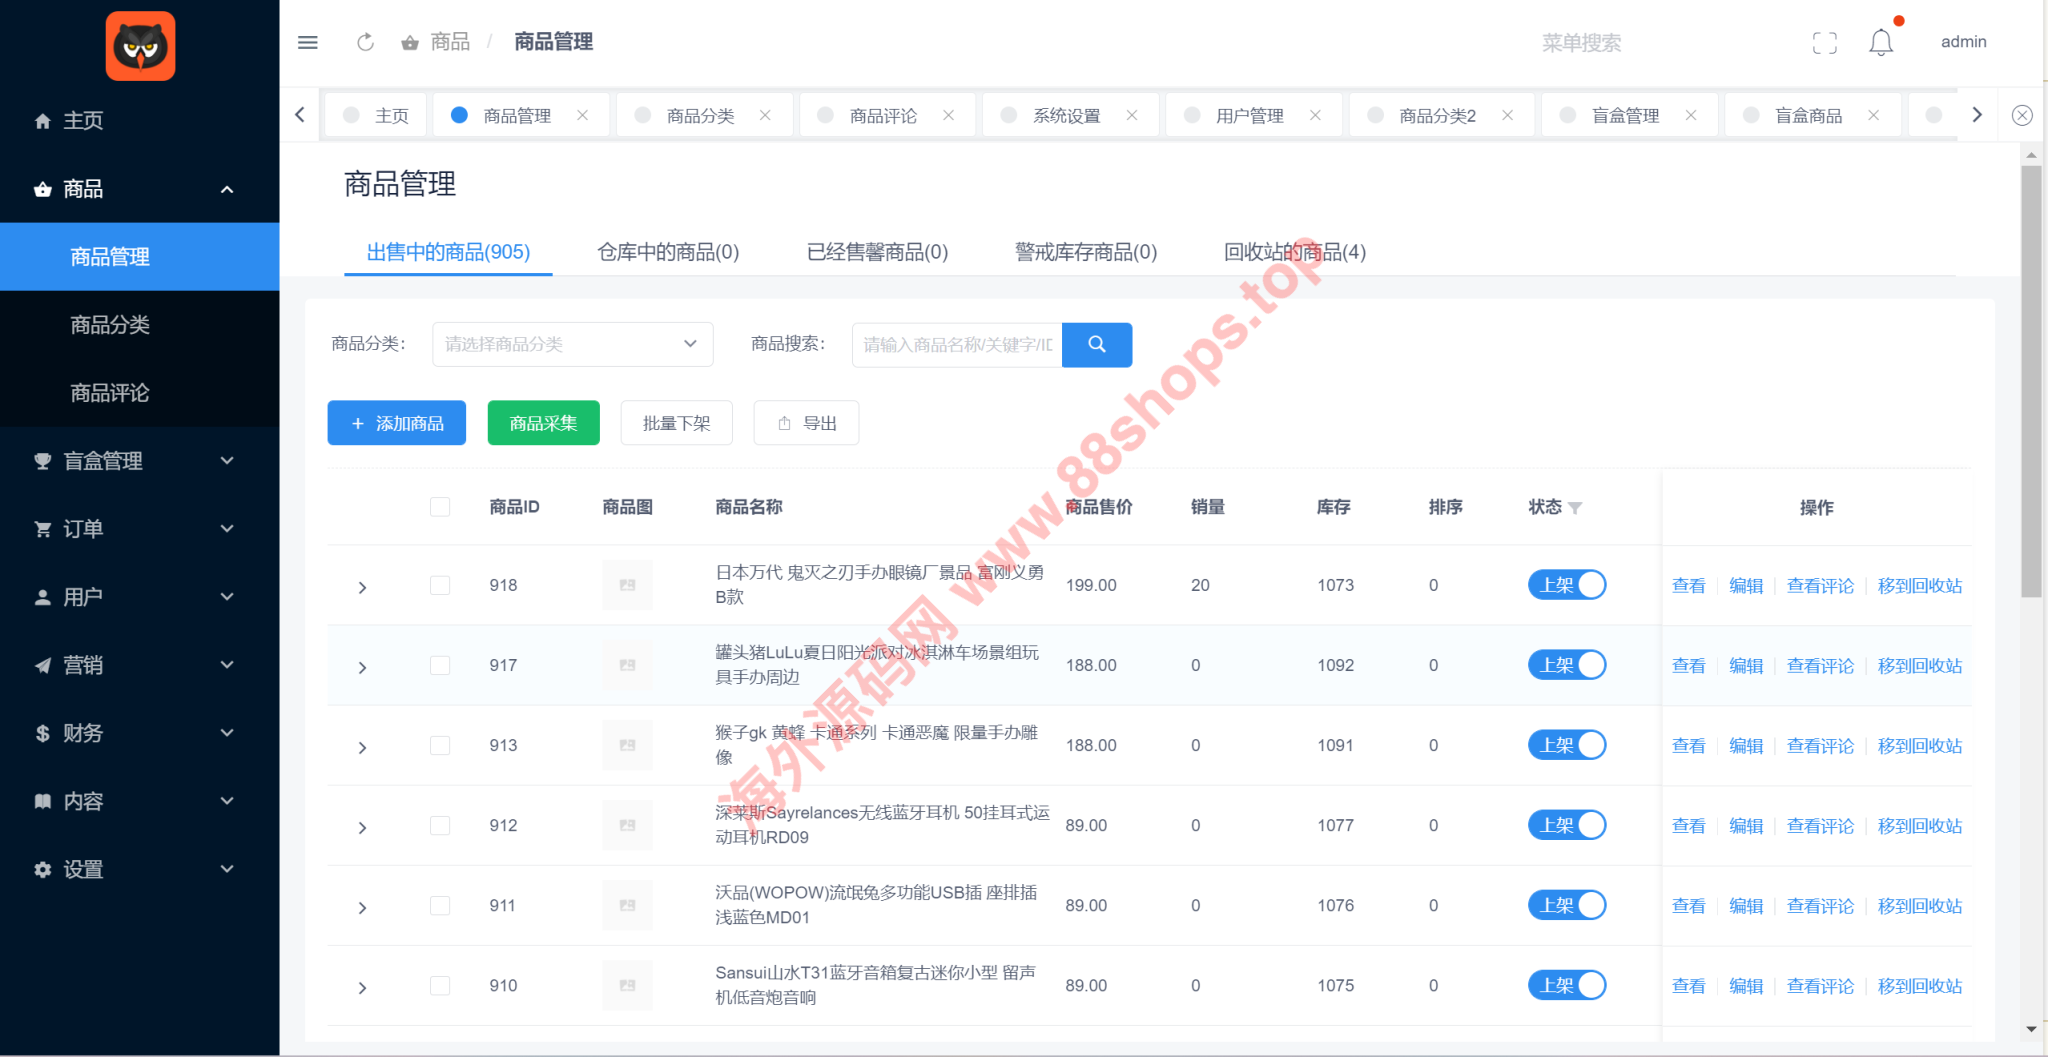2048x1057 pixels.
Task: Select all products via header checkbox
Action: (x=440, y=507)
